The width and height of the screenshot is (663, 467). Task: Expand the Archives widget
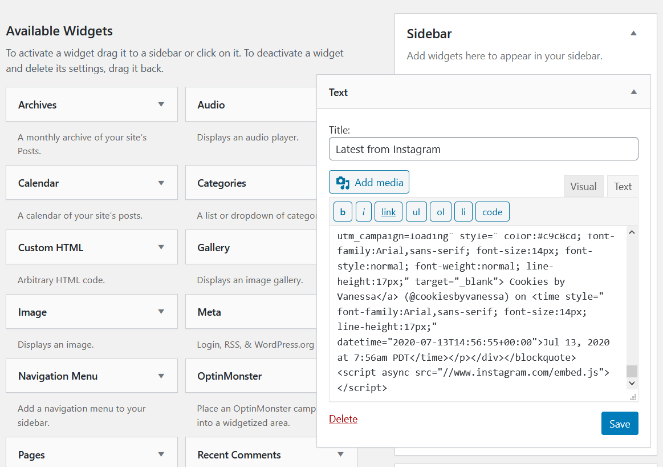[x=161, y=104]
